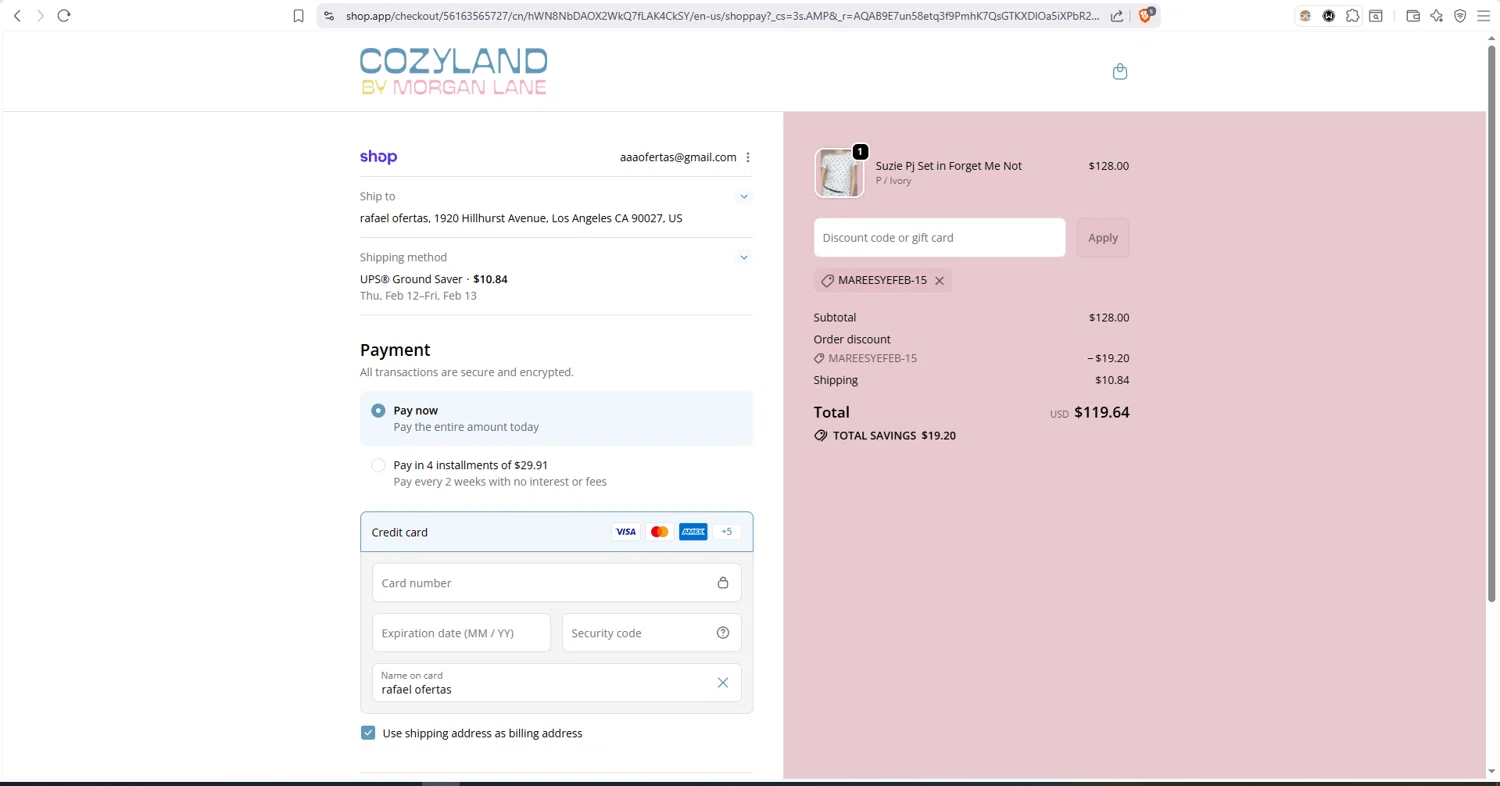Click the Security code field
The image size is (1500, 786).
pos(652,633)
